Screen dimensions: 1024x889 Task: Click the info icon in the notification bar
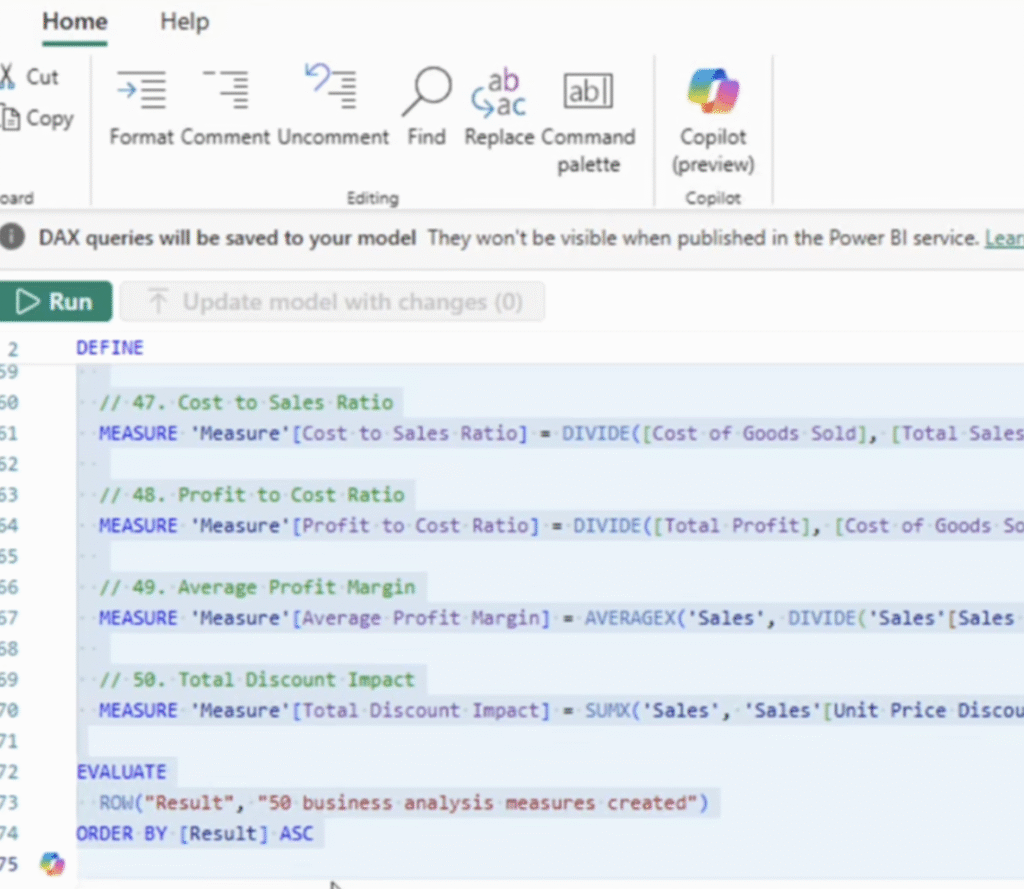[x=12, y=238]
